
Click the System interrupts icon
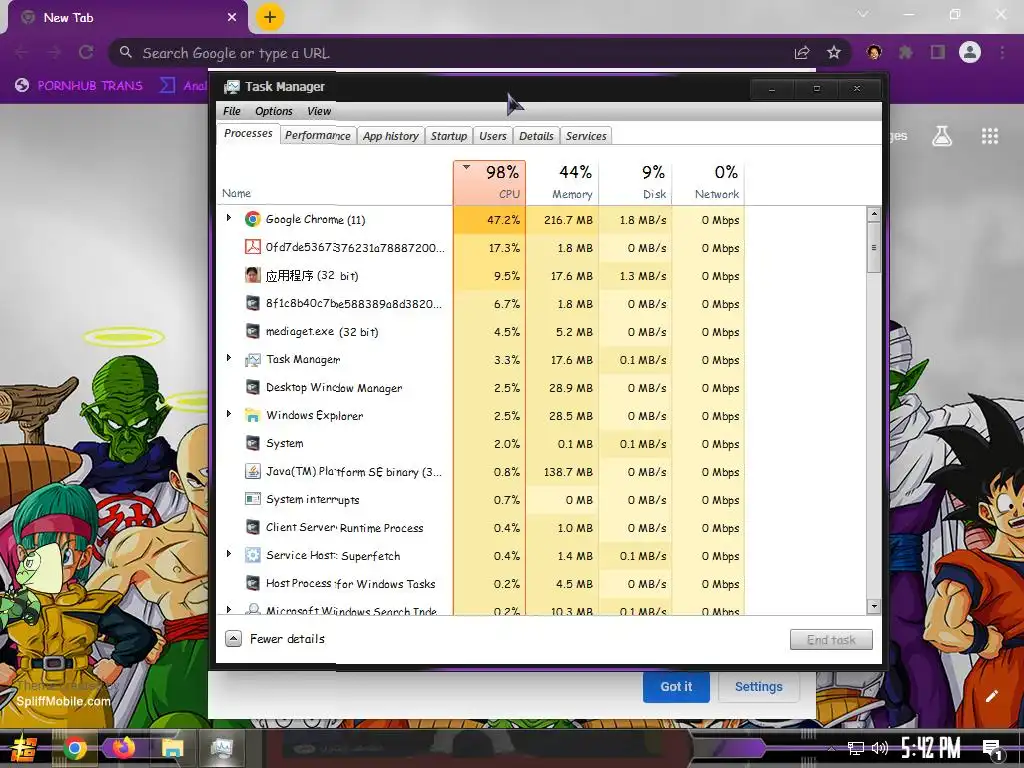pos(252,499)
